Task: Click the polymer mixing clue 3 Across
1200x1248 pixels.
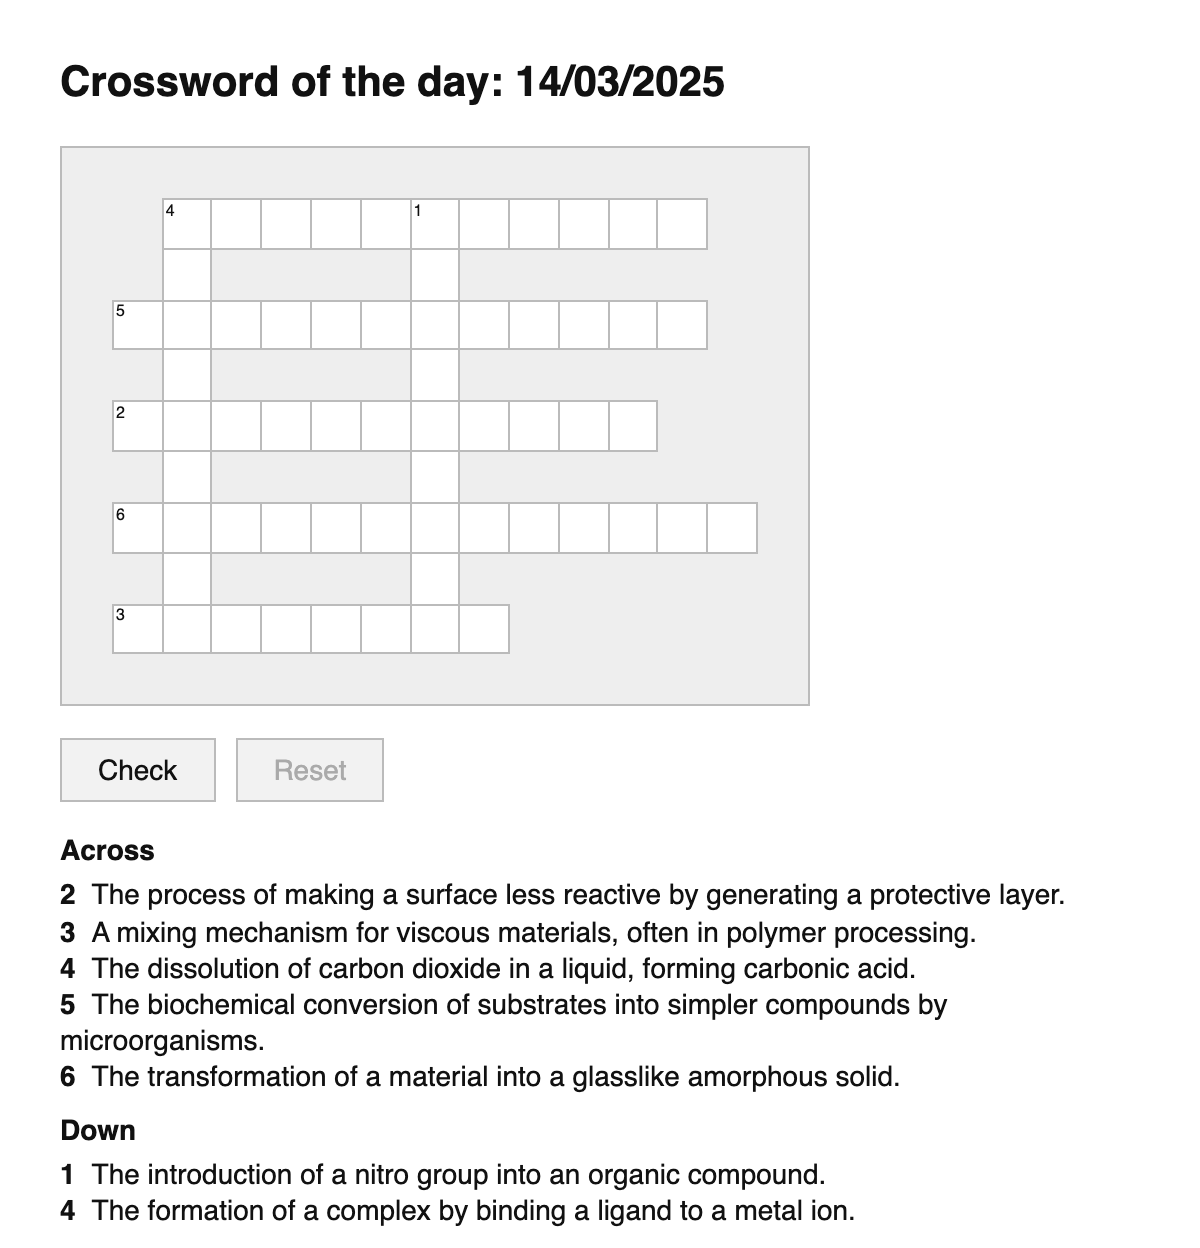Action: pyautogui.click(x=533, y=933)
